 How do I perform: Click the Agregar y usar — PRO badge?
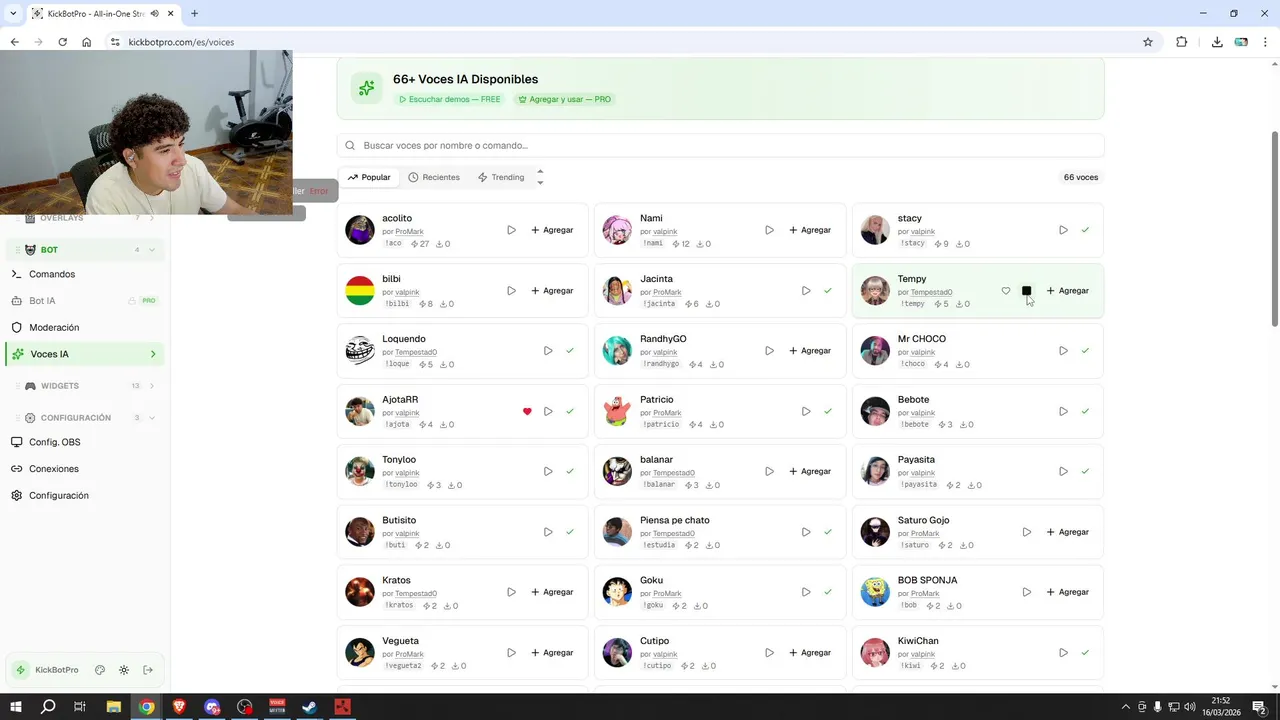click(564, 100)
